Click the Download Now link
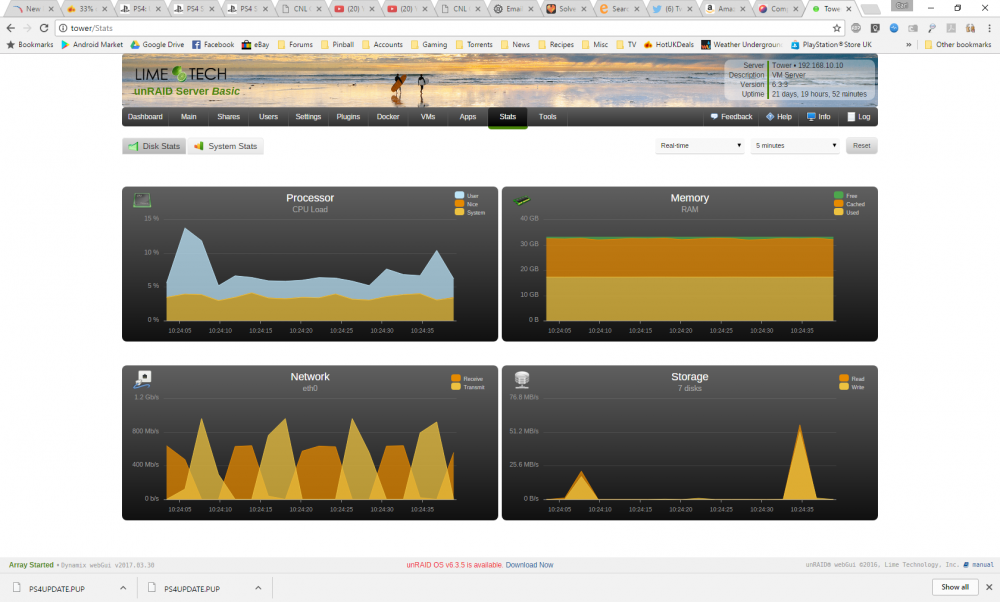The width and height of the screenshot is (1000, 602). (529, 565)
